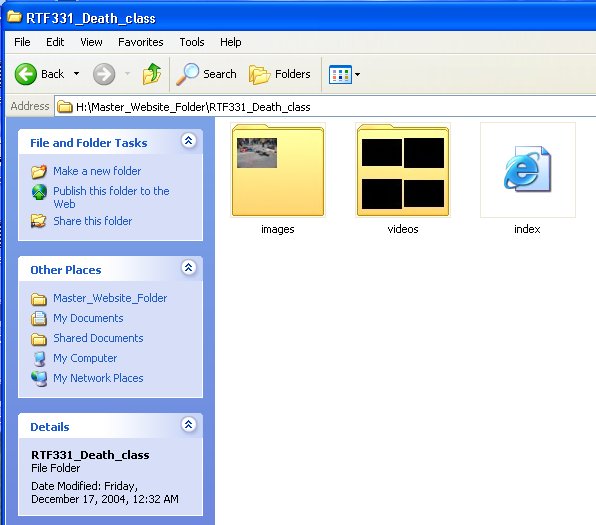Open the Back history dropdown arrow
The height and width of the screenshot is (525, 596).
click(76, 74)
